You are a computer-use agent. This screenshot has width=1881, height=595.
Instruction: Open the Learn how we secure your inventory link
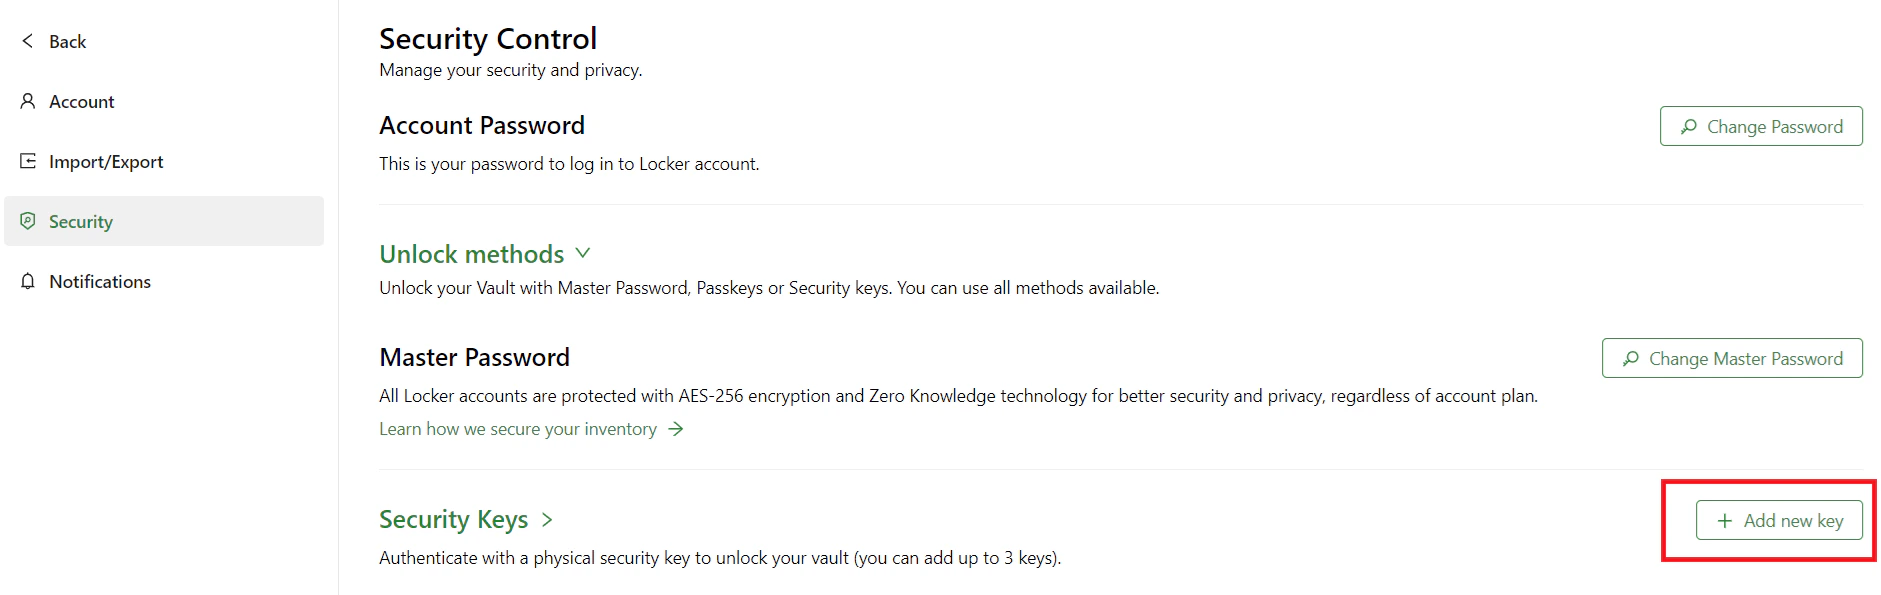[518, 428]
